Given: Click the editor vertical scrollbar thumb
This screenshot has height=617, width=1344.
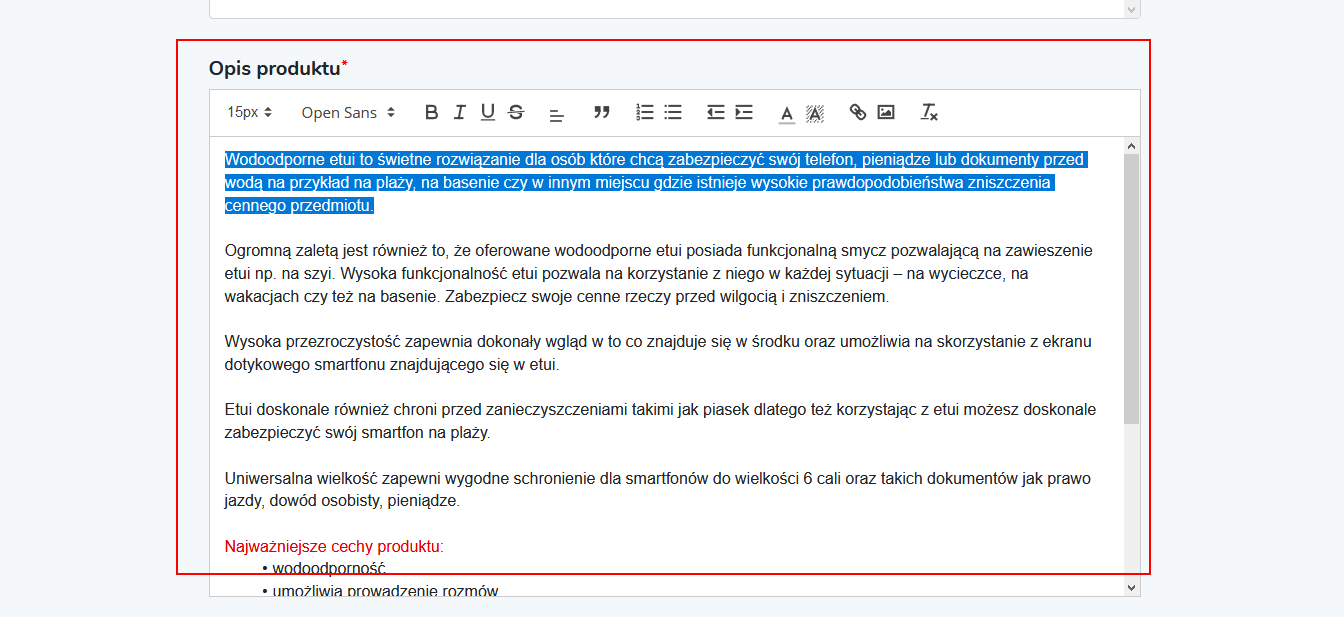Looking at the screenshot, I should (x=1132, y=288).
